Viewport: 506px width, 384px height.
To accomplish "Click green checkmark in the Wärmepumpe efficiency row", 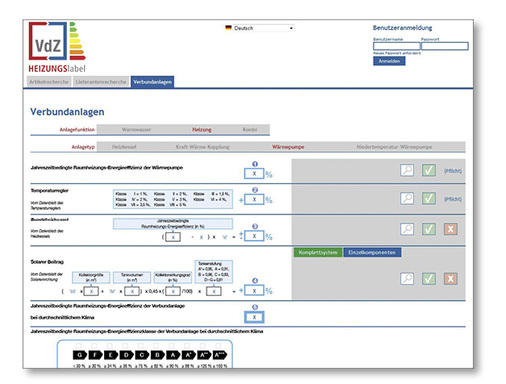I will [x=429, y=170].
